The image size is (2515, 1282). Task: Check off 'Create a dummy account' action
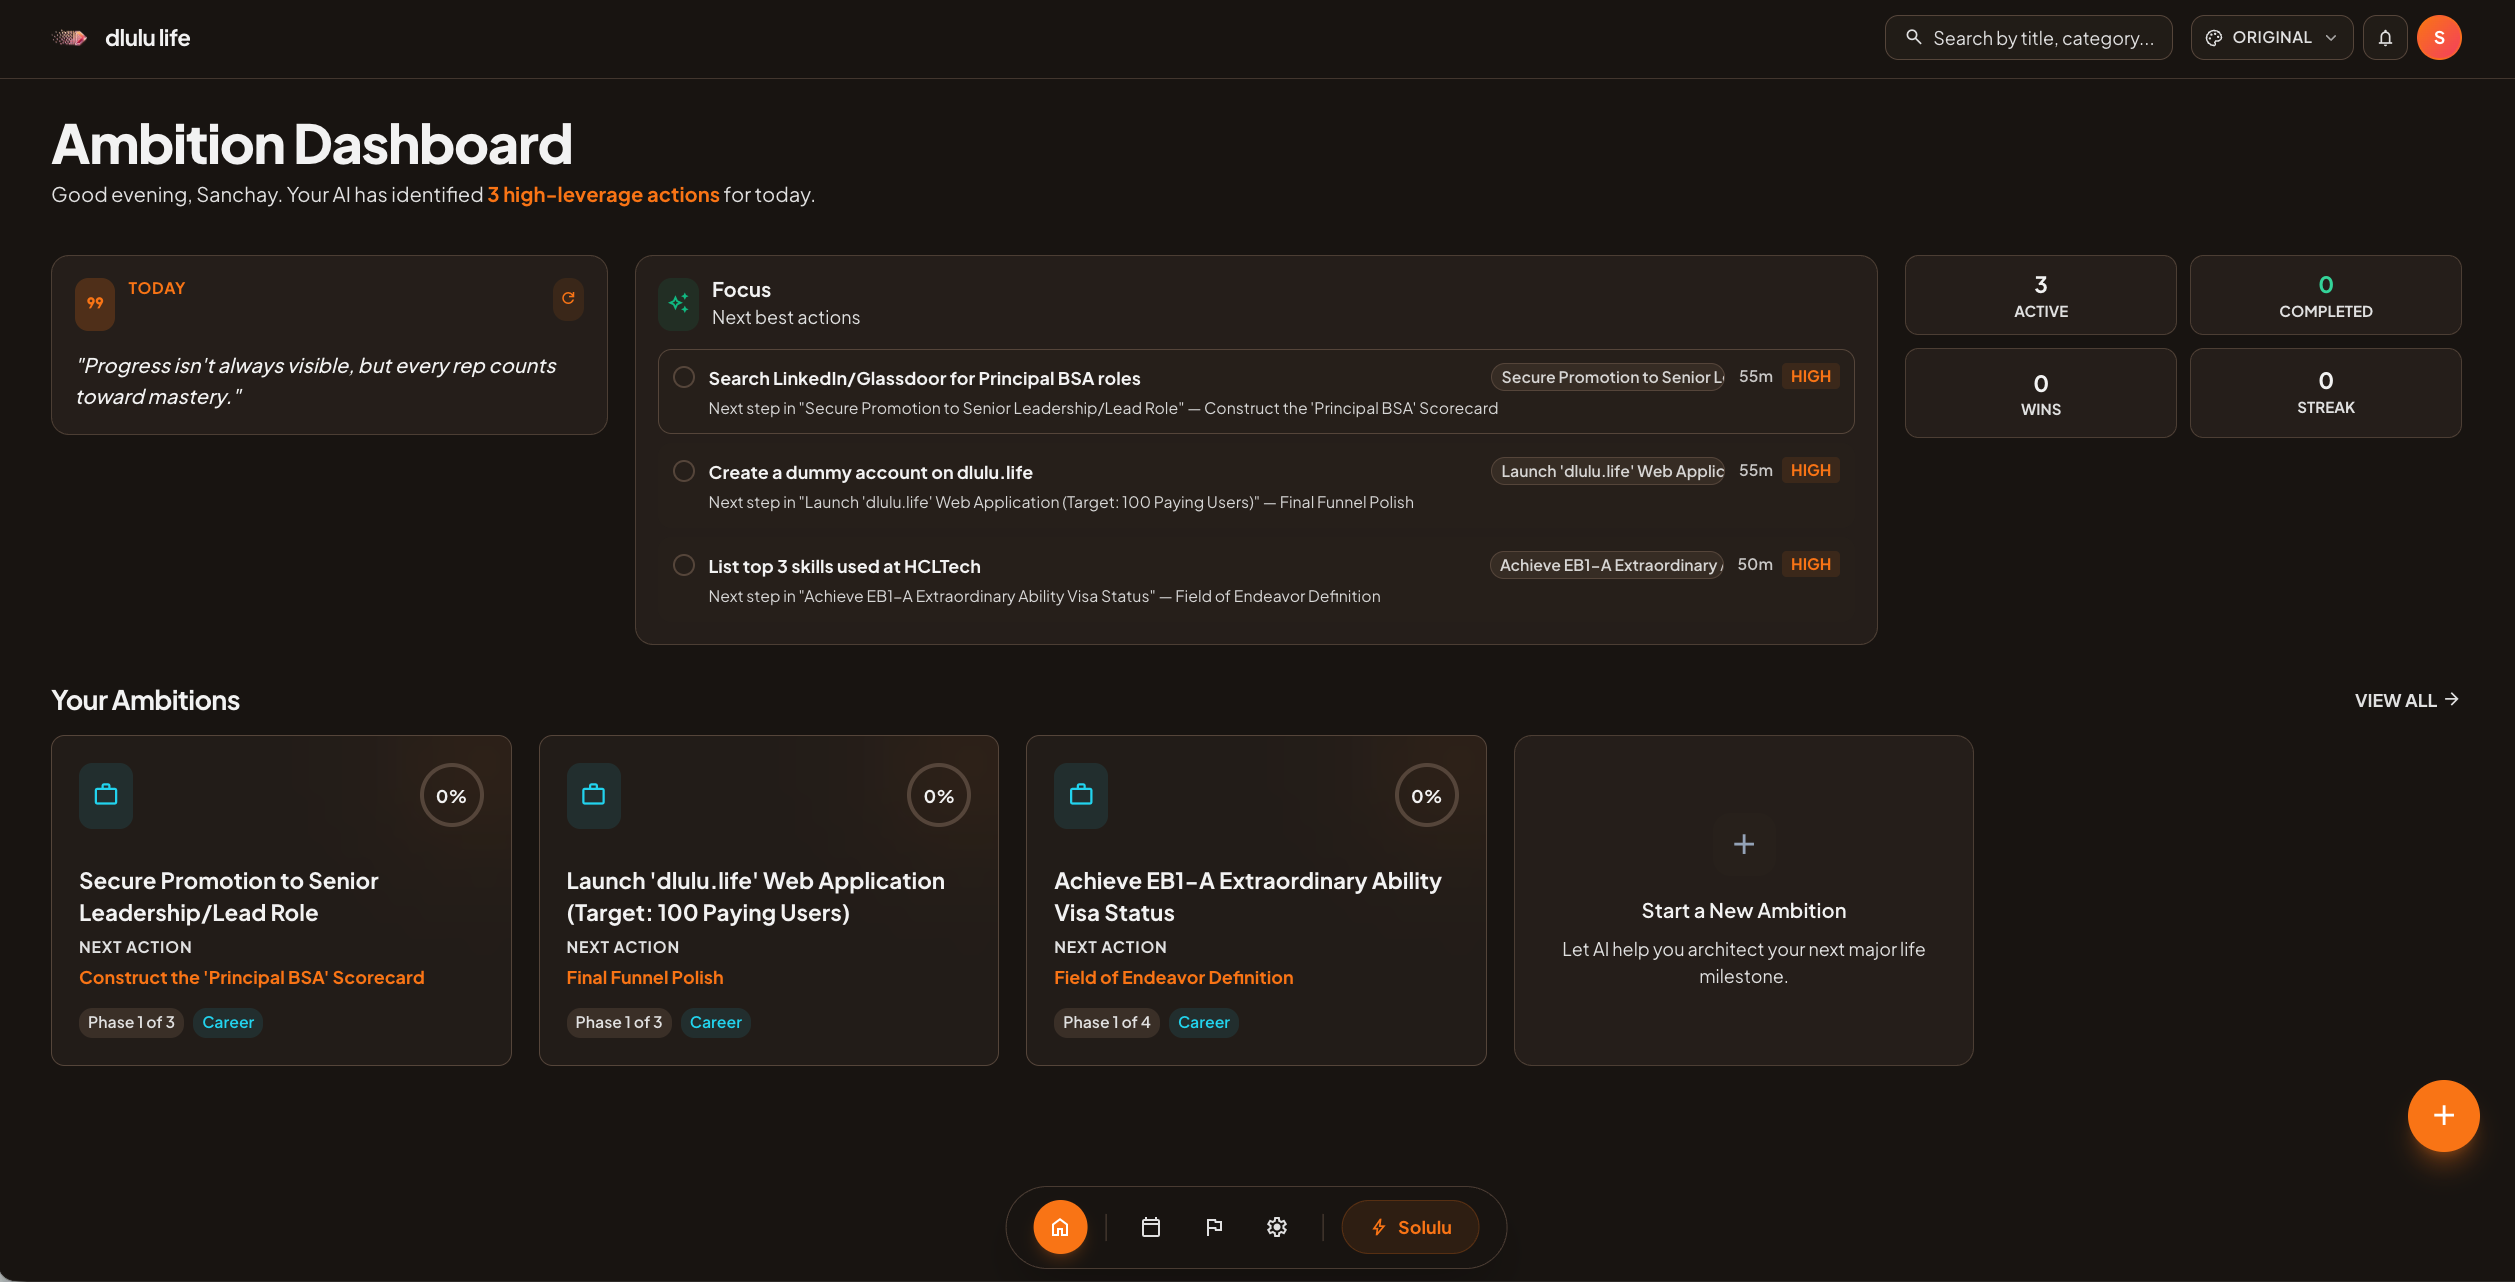click(684, 471)
